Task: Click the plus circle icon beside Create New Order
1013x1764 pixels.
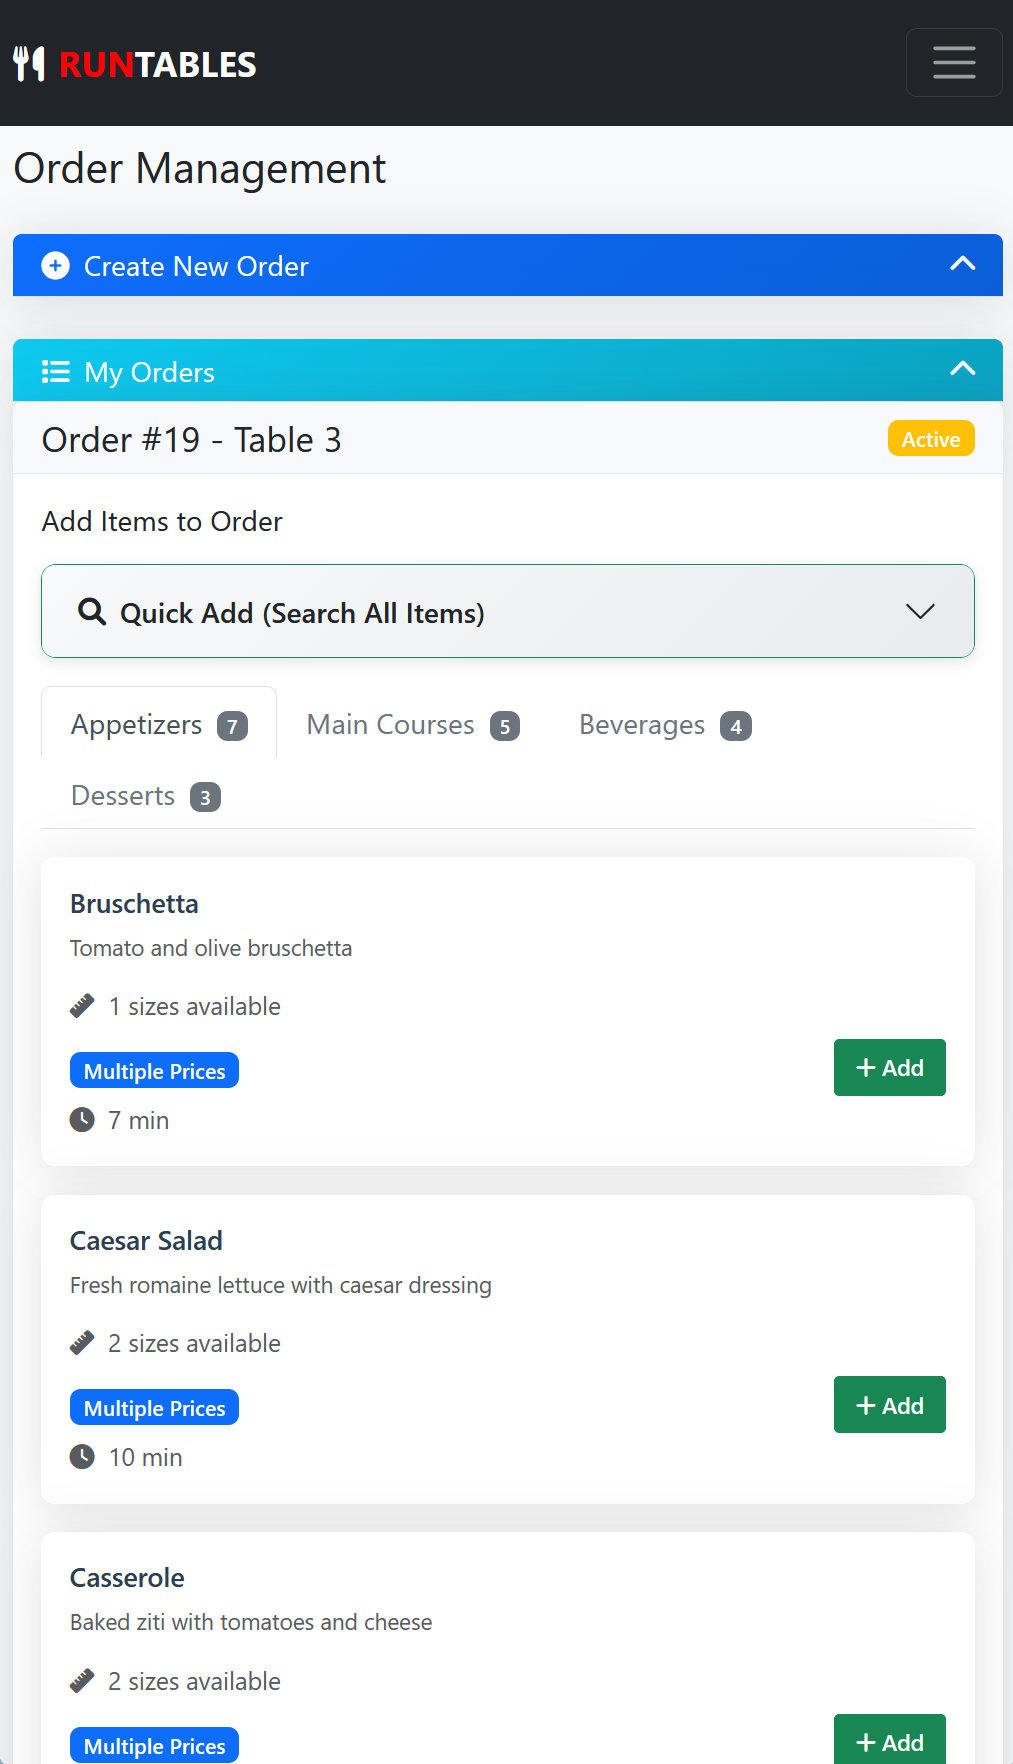Action: point(55,266)
